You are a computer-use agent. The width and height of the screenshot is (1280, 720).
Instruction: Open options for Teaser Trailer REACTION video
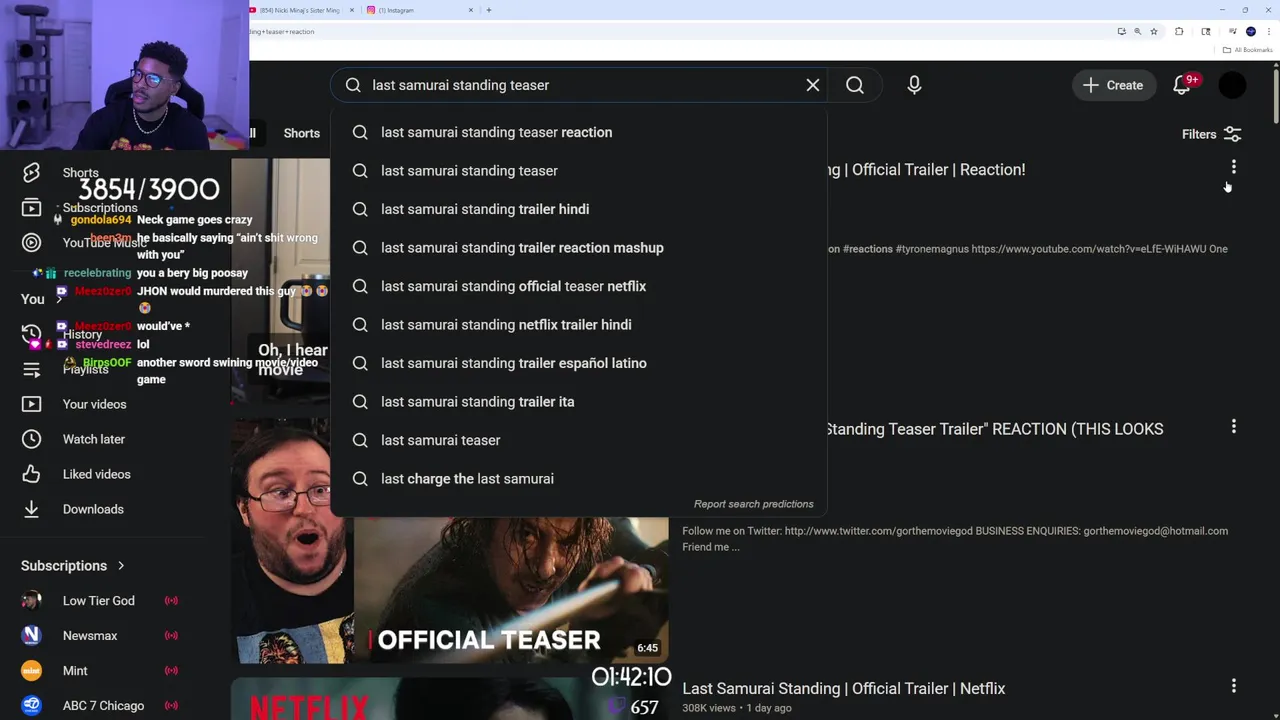tap(1233, 427)
